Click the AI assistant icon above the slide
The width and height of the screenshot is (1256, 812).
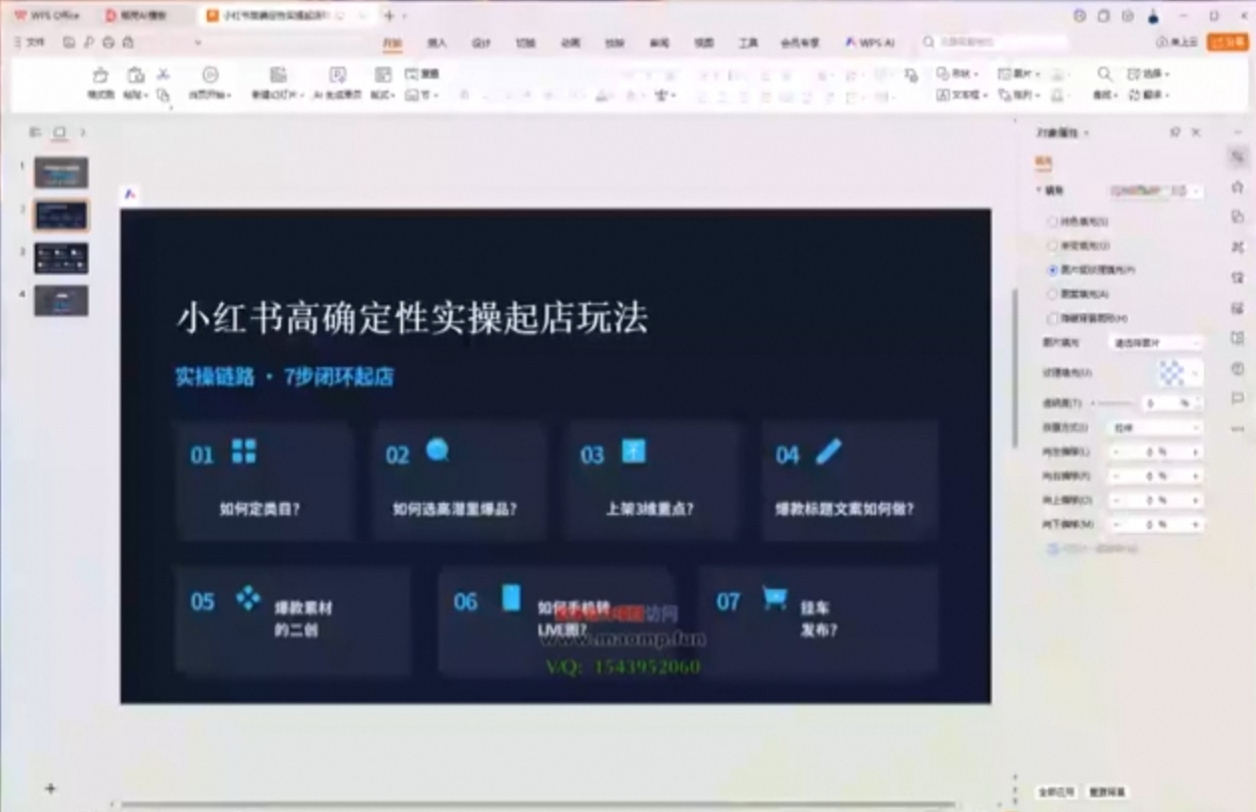pyautogui.click(x=130, y=194)
